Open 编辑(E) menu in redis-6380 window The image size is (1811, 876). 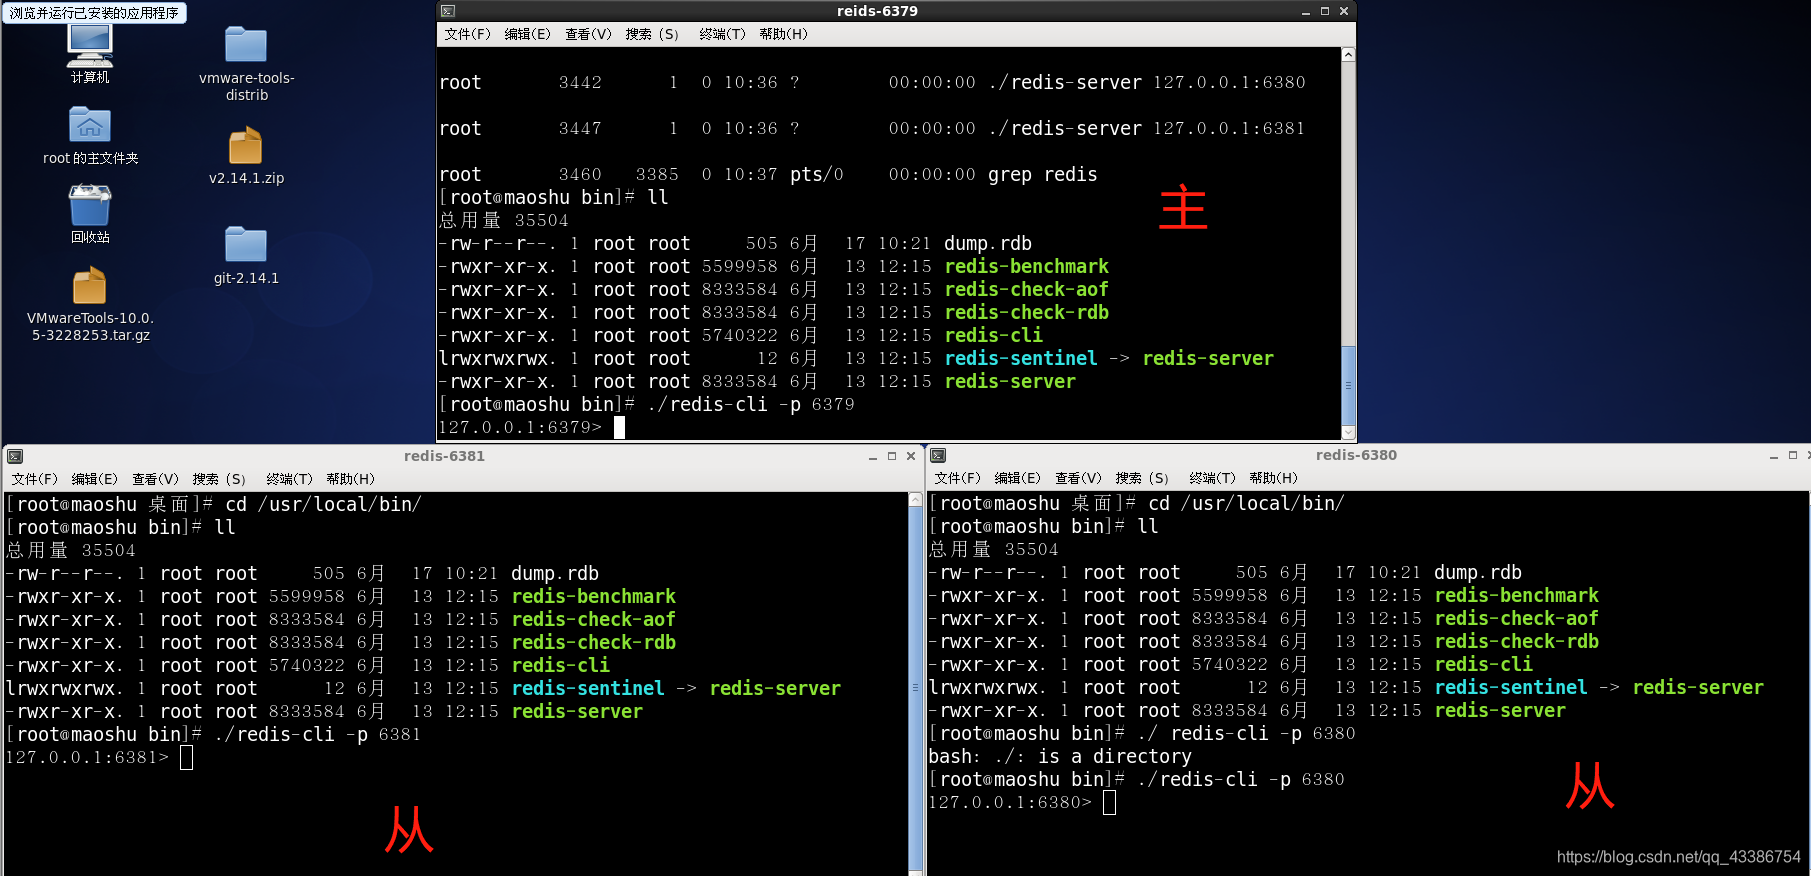click(1017, 478)
